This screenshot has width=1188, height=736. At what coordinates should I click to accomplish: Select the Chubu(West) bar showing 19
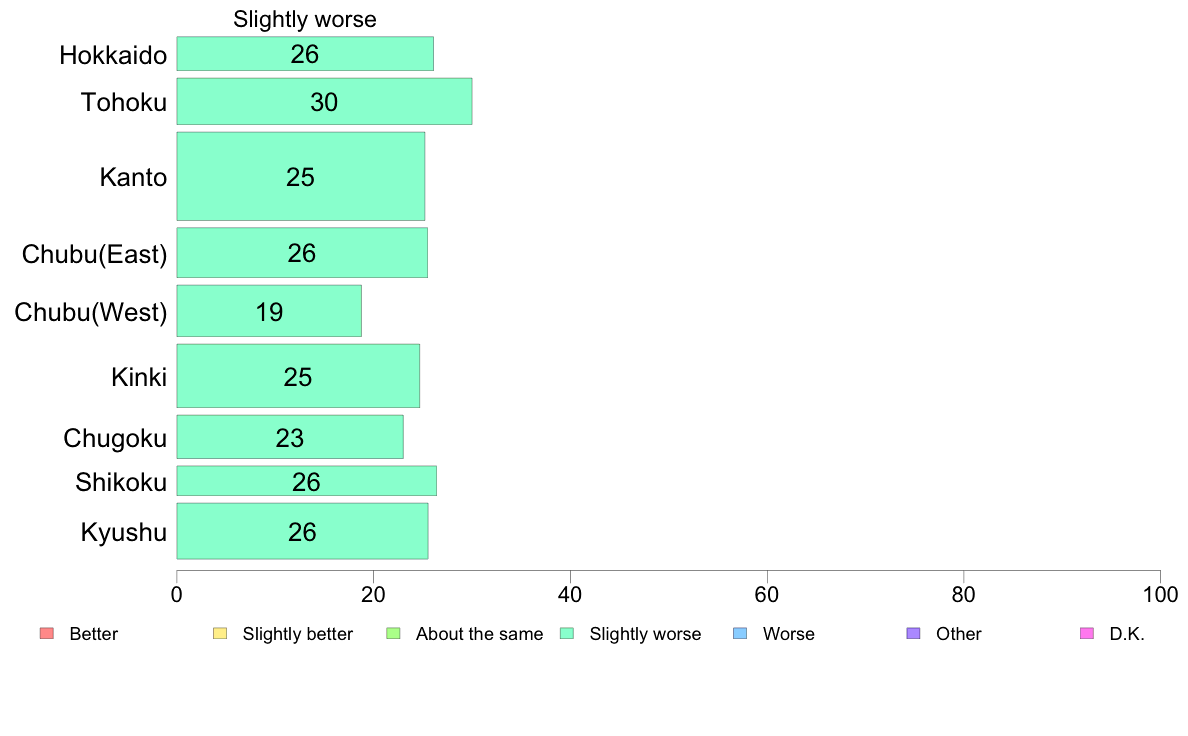(x=269, y=311)
